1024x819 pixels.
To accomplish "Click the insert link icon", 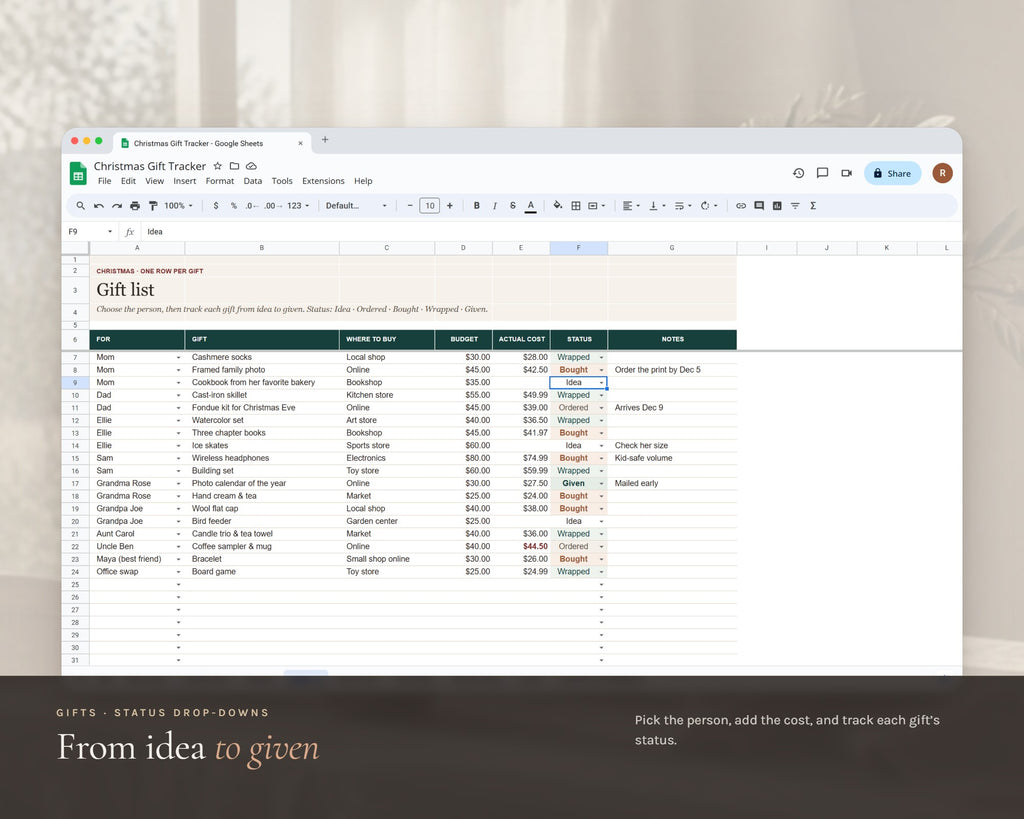I will 741,206.
